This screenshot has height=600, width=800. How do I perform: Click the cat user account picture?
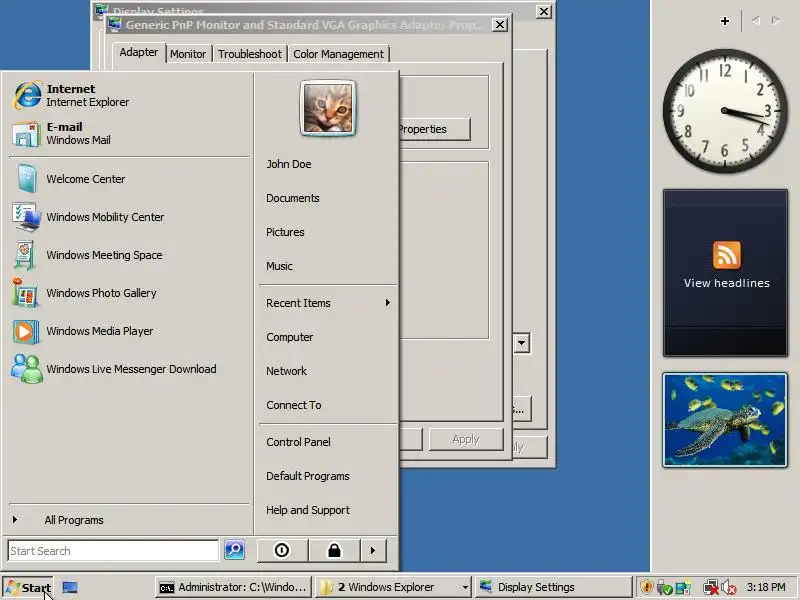point(328,108)
